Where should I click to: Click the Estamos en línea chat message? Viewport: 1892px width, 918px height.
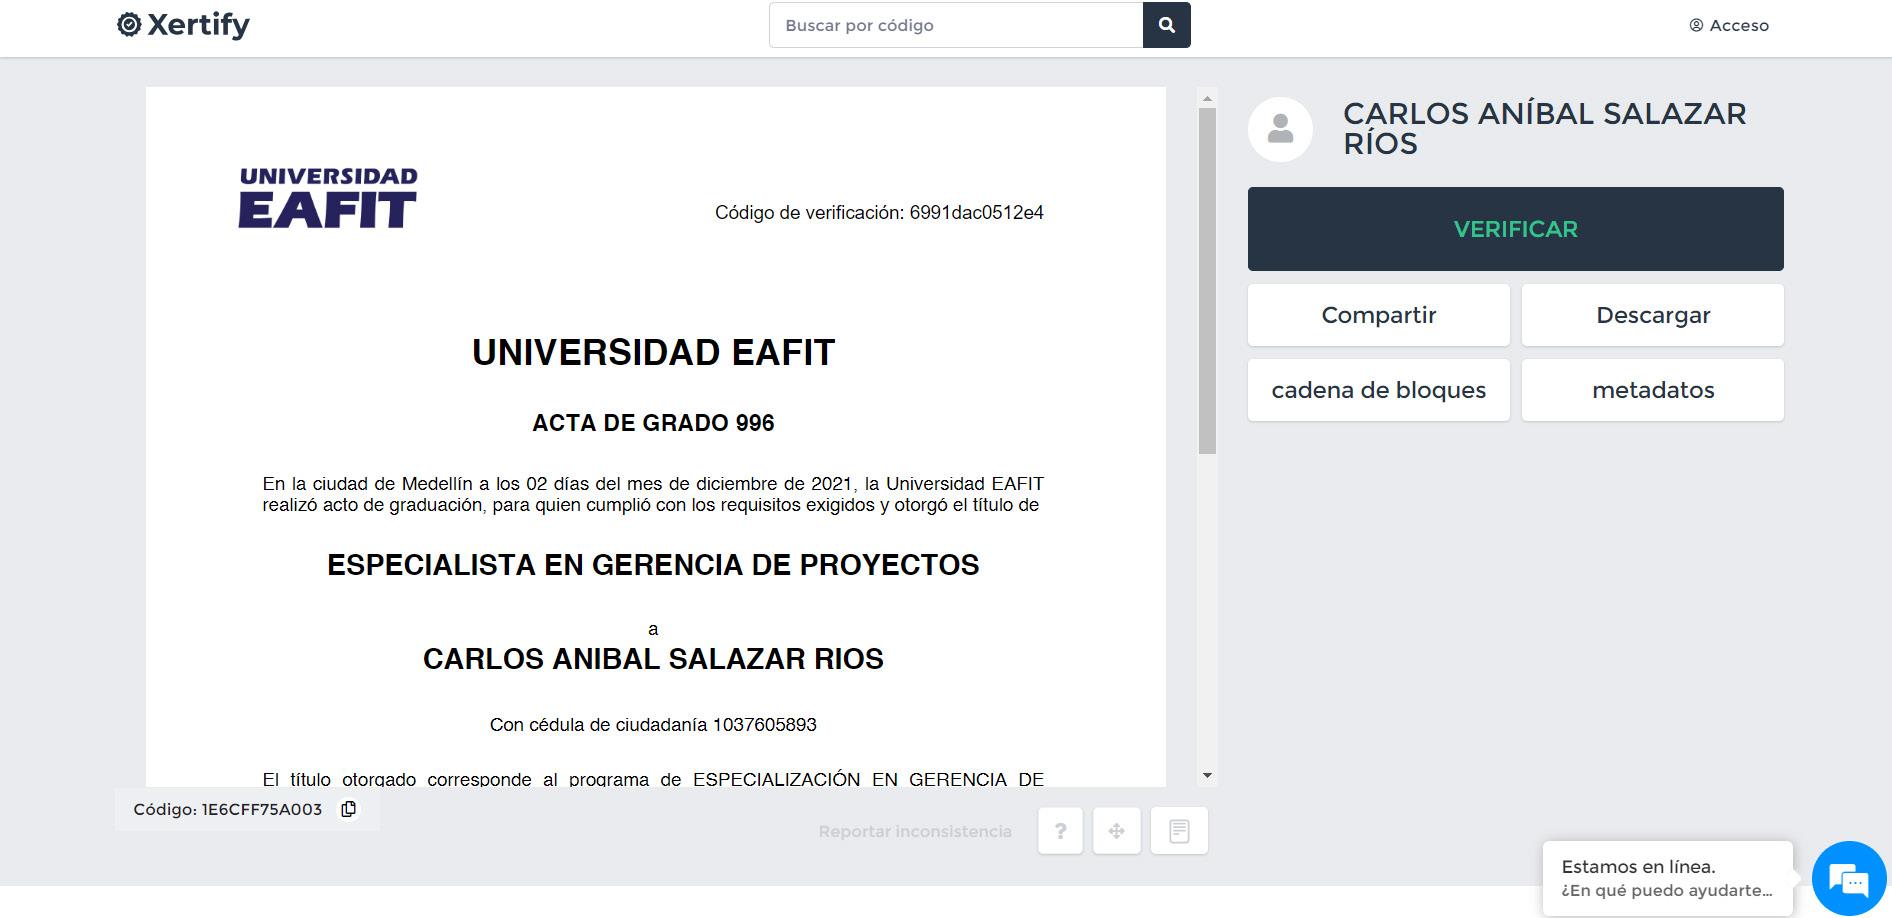click(1667, 878)
